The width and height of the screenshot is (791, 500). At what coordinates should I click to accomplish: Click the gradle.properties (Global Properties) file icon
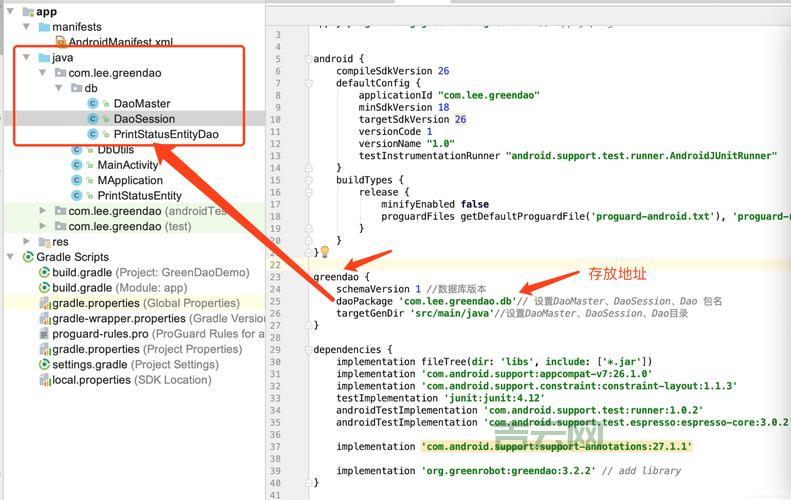pos(44,303)
